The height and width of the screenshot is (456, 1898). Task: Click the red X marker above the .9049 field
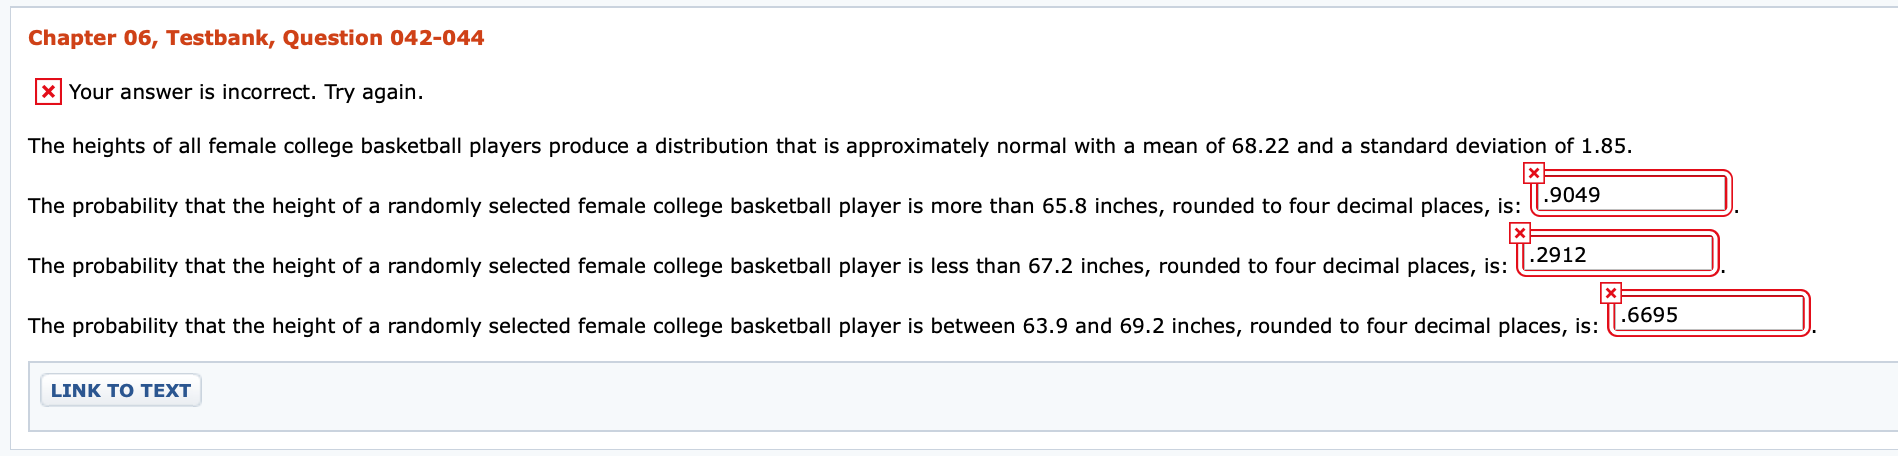pos(1534,173)
